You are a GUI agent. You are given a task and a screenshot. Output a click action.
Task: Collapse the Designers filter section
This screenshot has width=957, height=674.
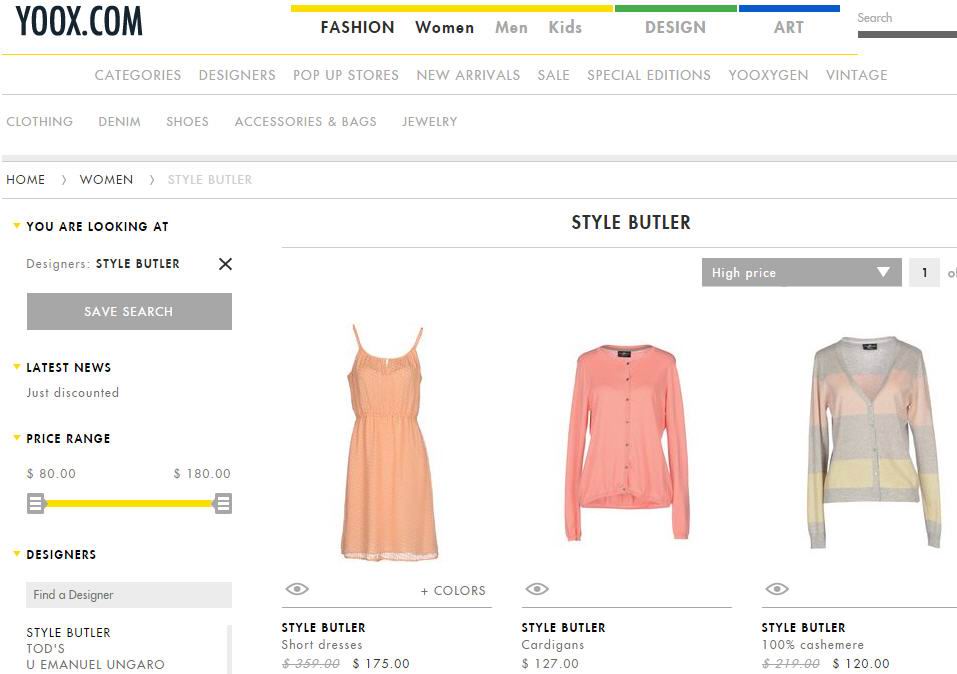(x=17, y=554)
